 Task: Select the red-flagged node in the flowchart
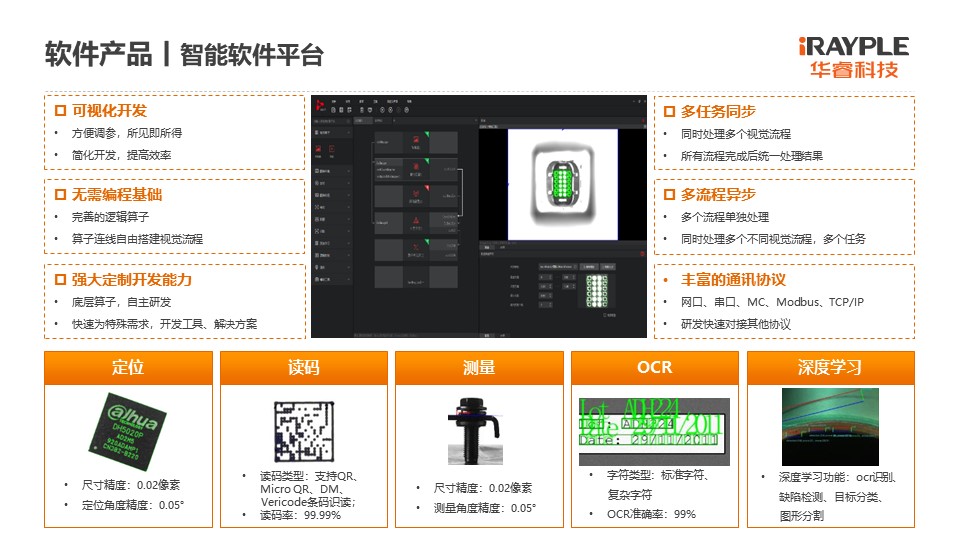[415, 195]
